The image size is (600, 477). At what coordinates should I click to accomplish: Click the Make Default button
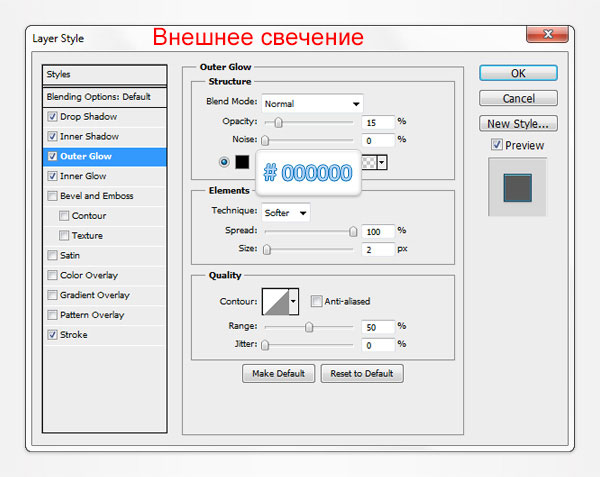coord(279,373)
